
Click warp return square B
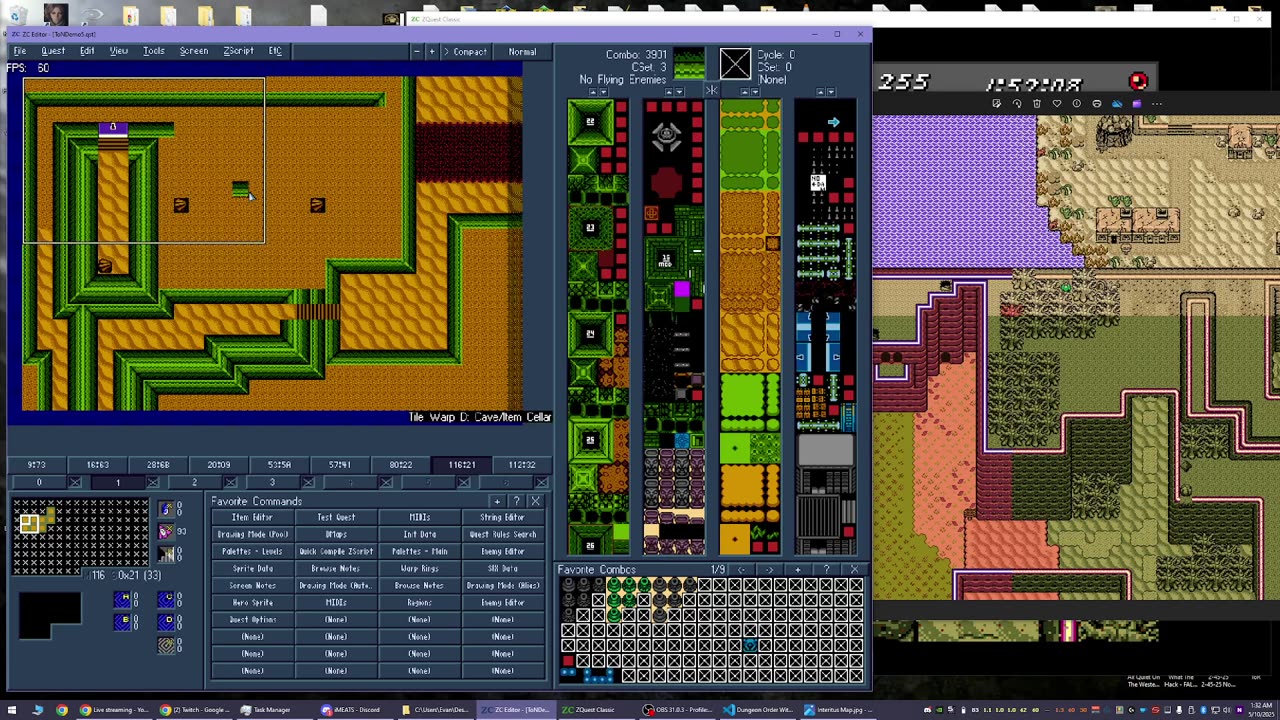coord(122,622)
